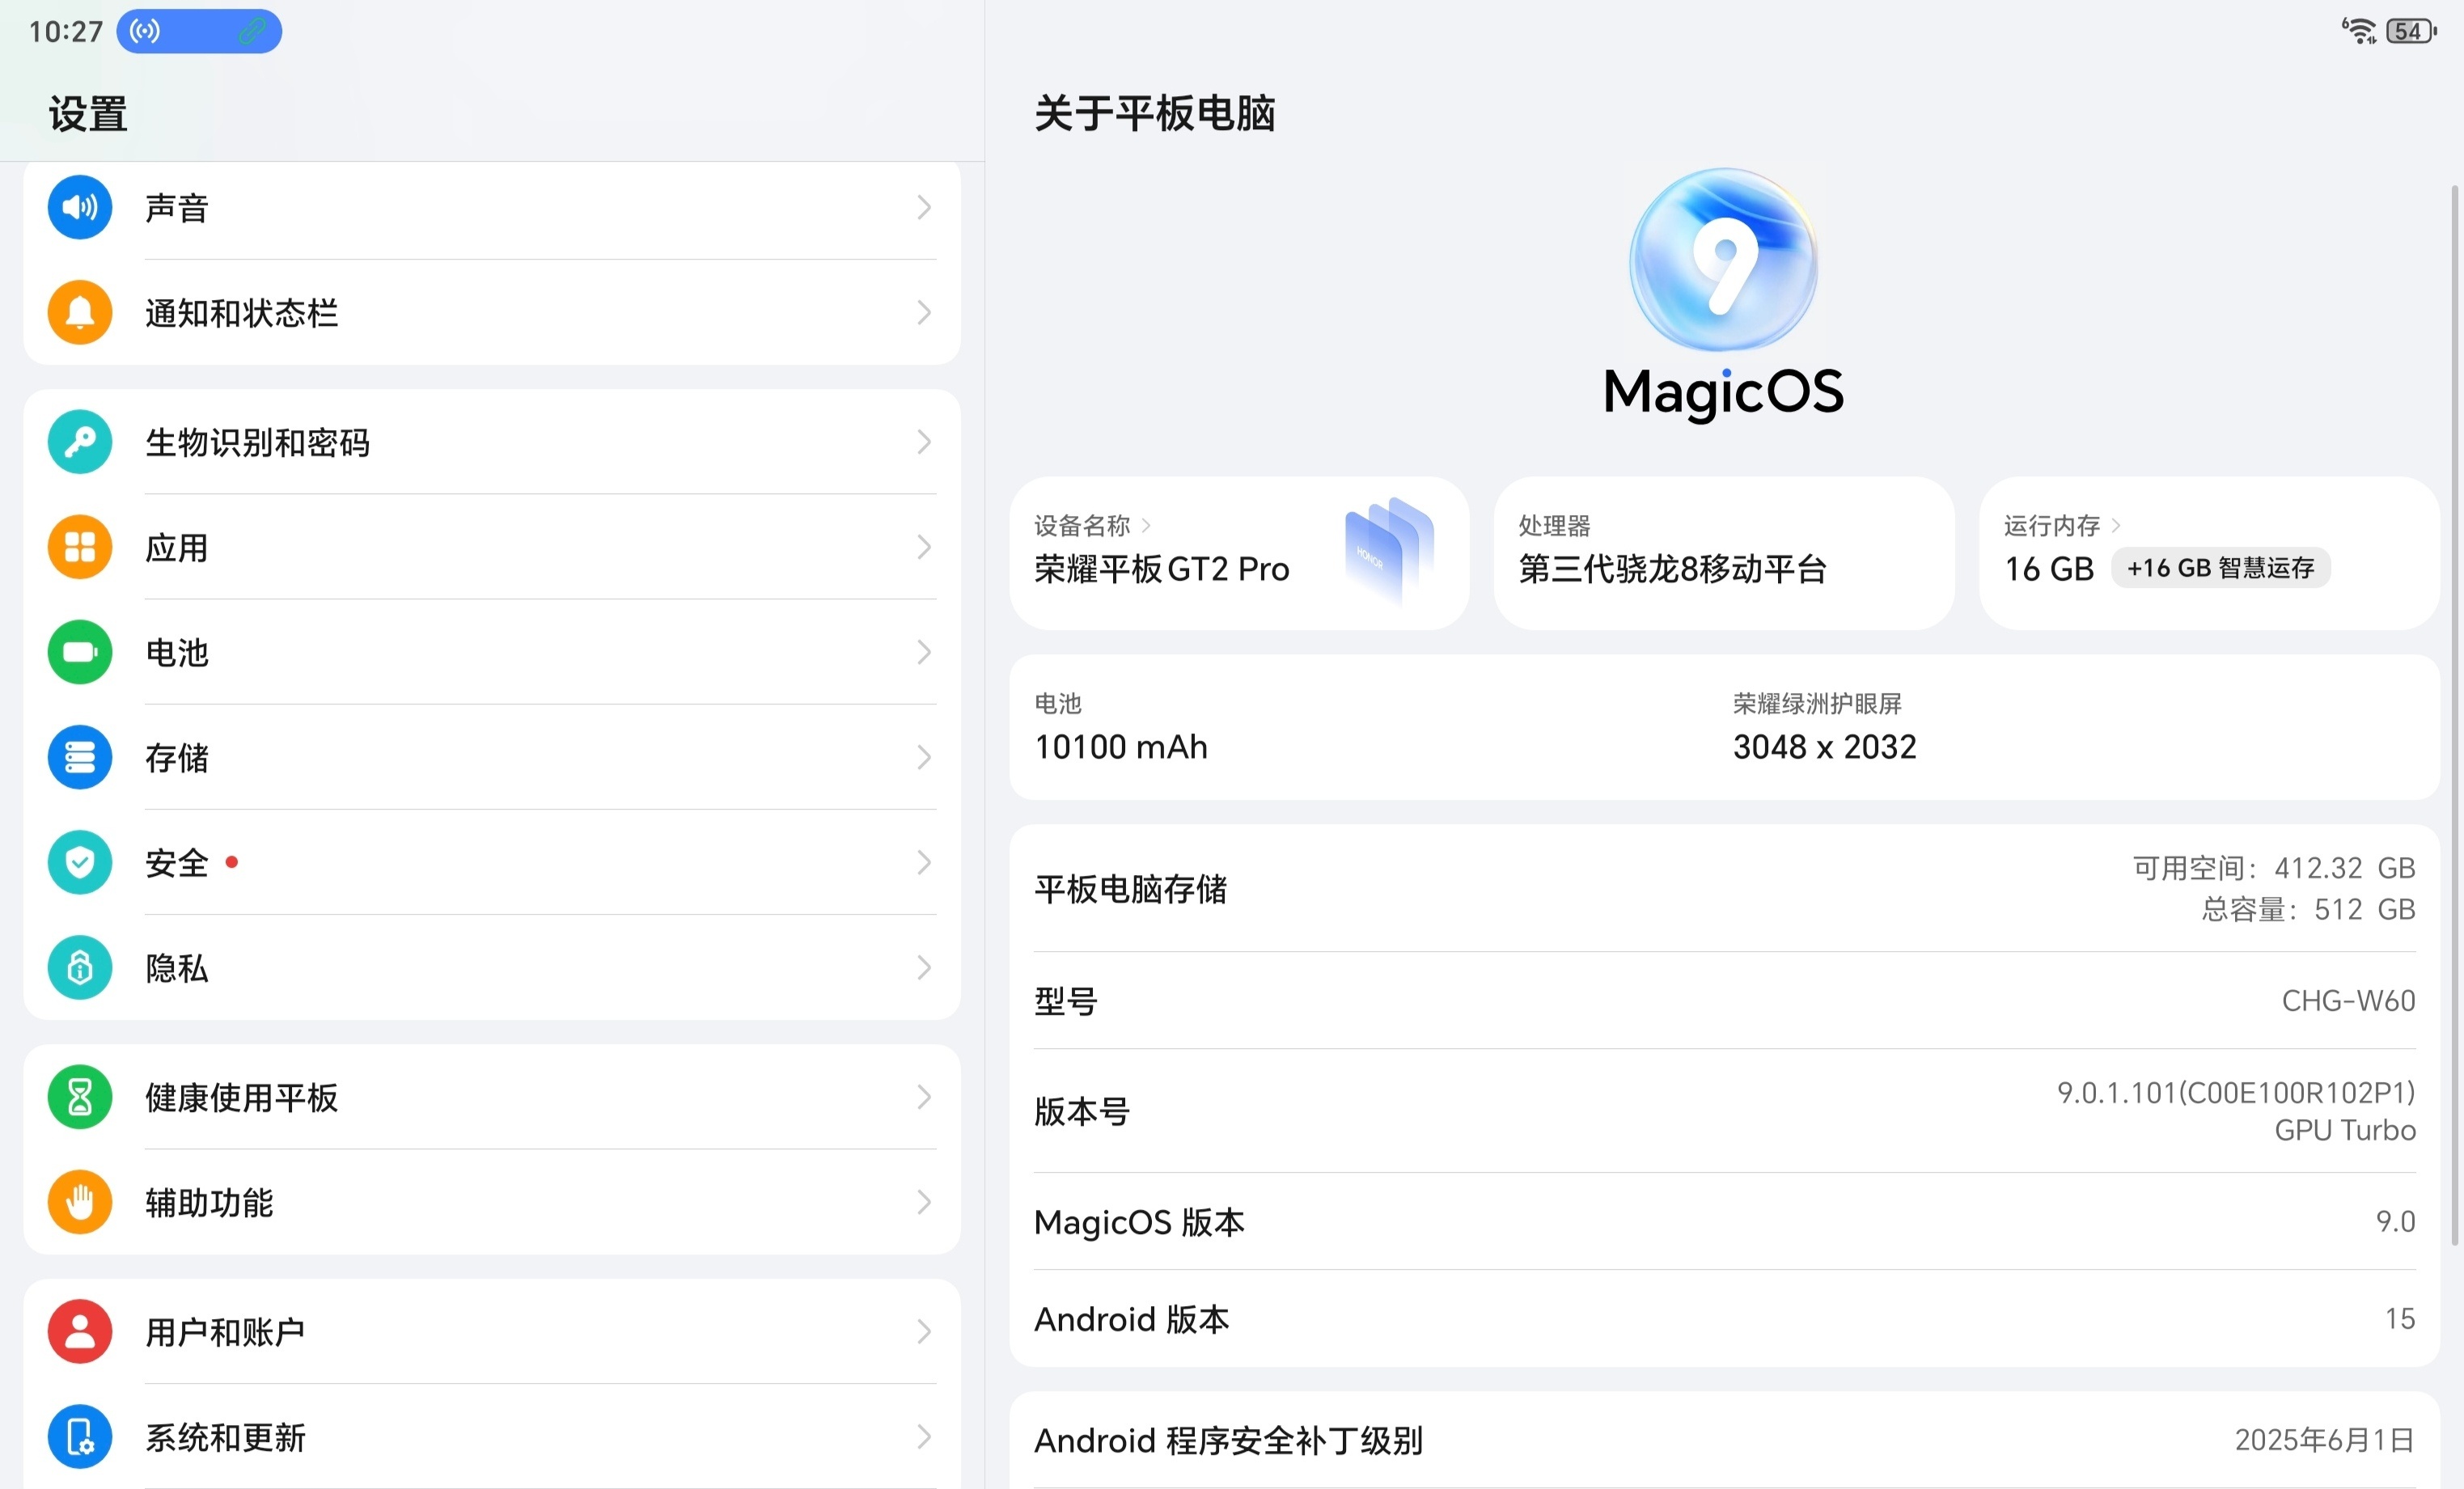Tap the Accessibility hand icon
Image resolution: width=2464 pixels, height=1489 pixels.
(80, 1202)
